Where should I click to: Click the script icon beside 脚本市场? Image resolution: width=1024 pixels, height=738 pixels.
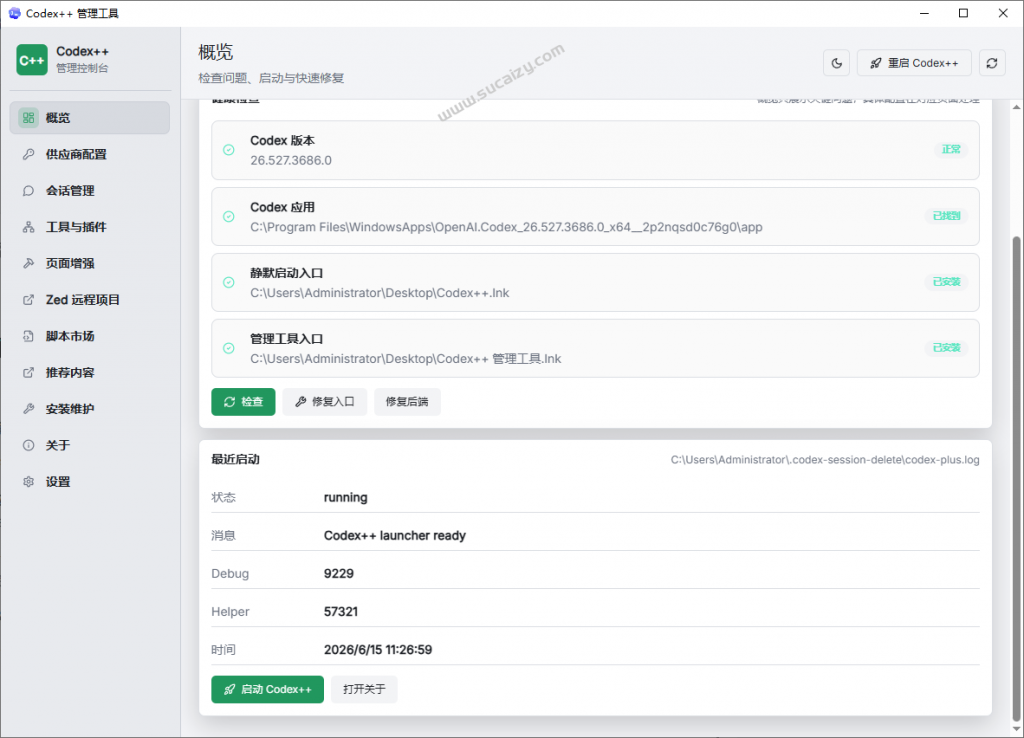[28, 336]
